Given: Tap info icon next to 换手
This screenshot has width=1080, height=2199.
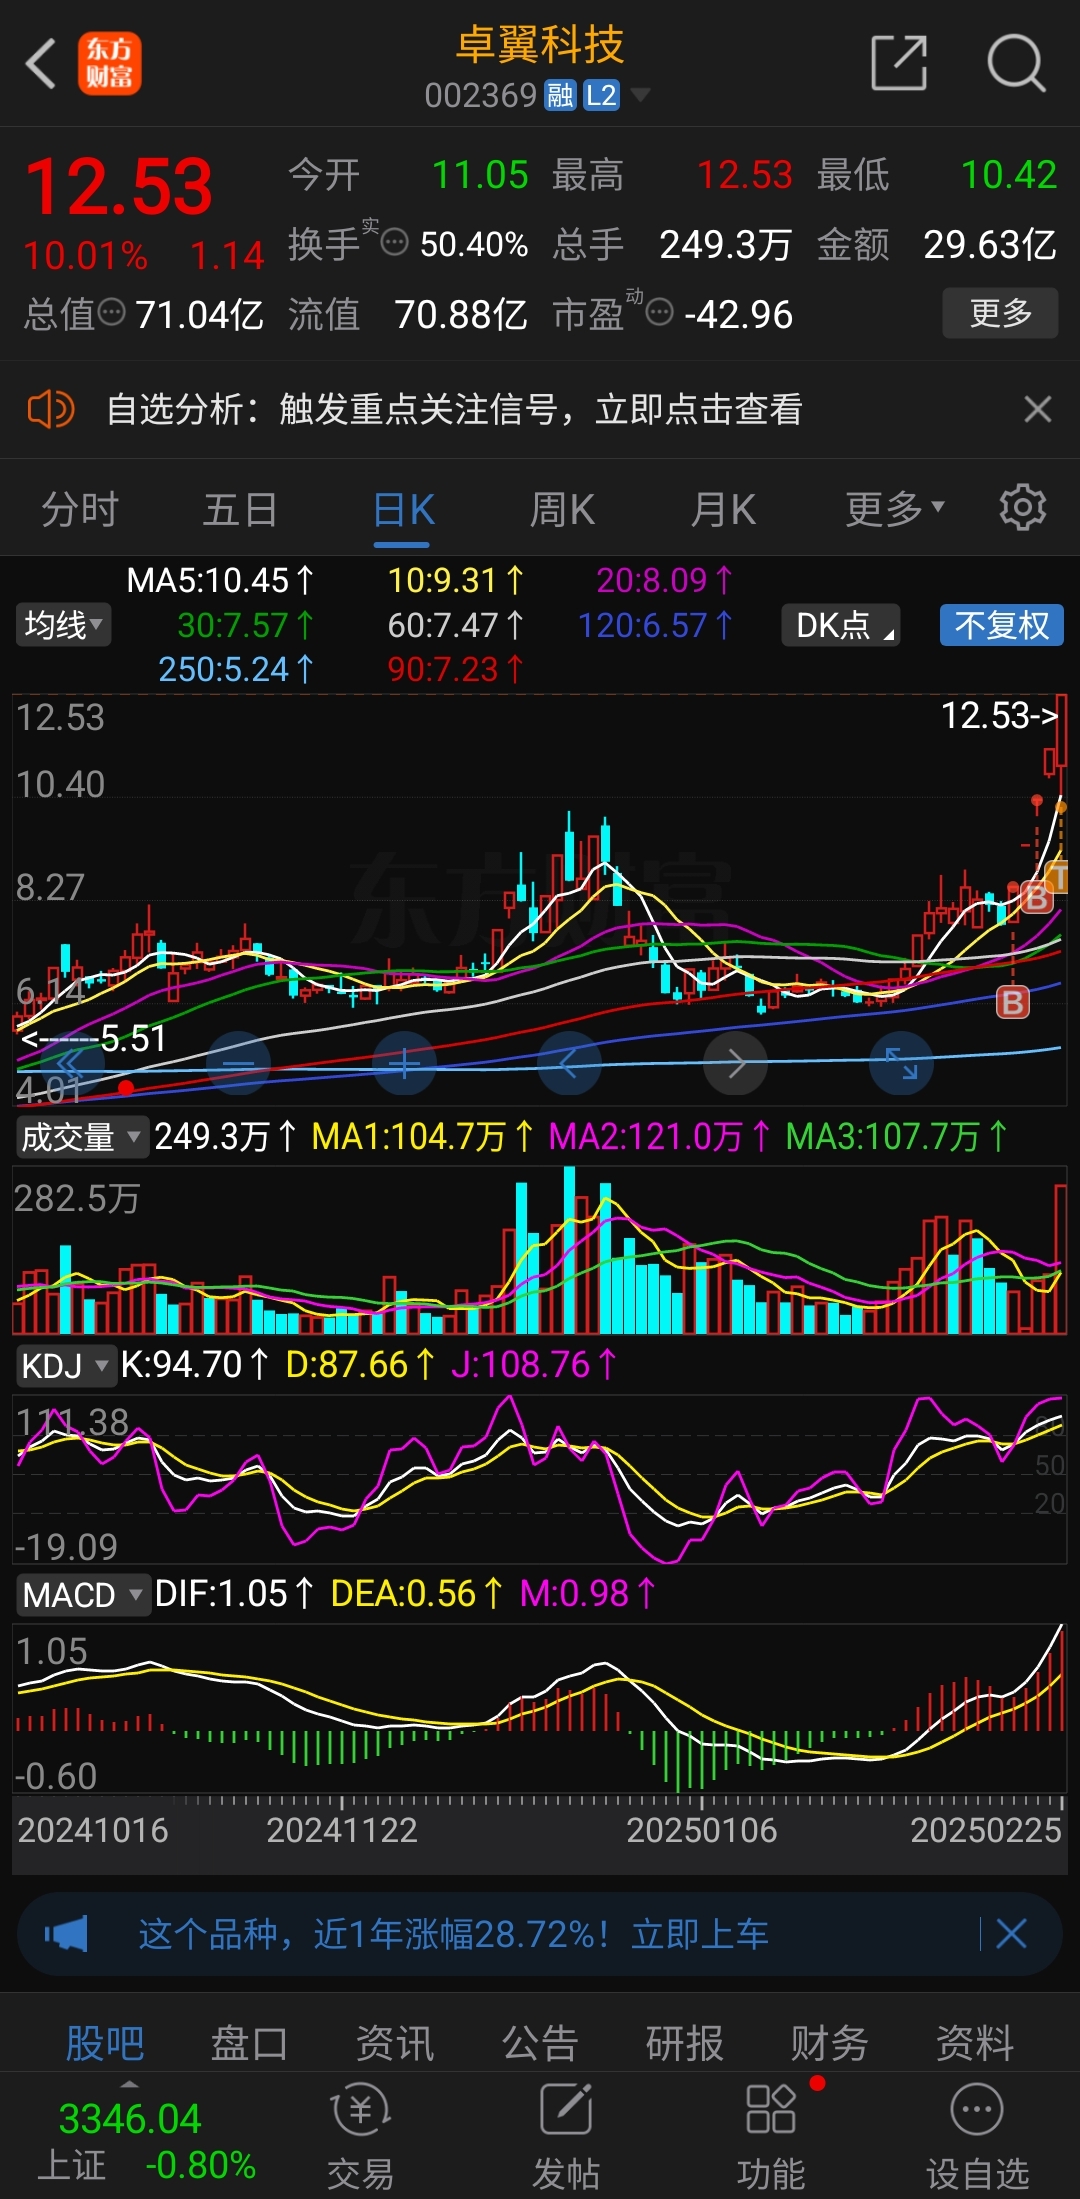Looking at the screenshot, I should coord(395,242).
